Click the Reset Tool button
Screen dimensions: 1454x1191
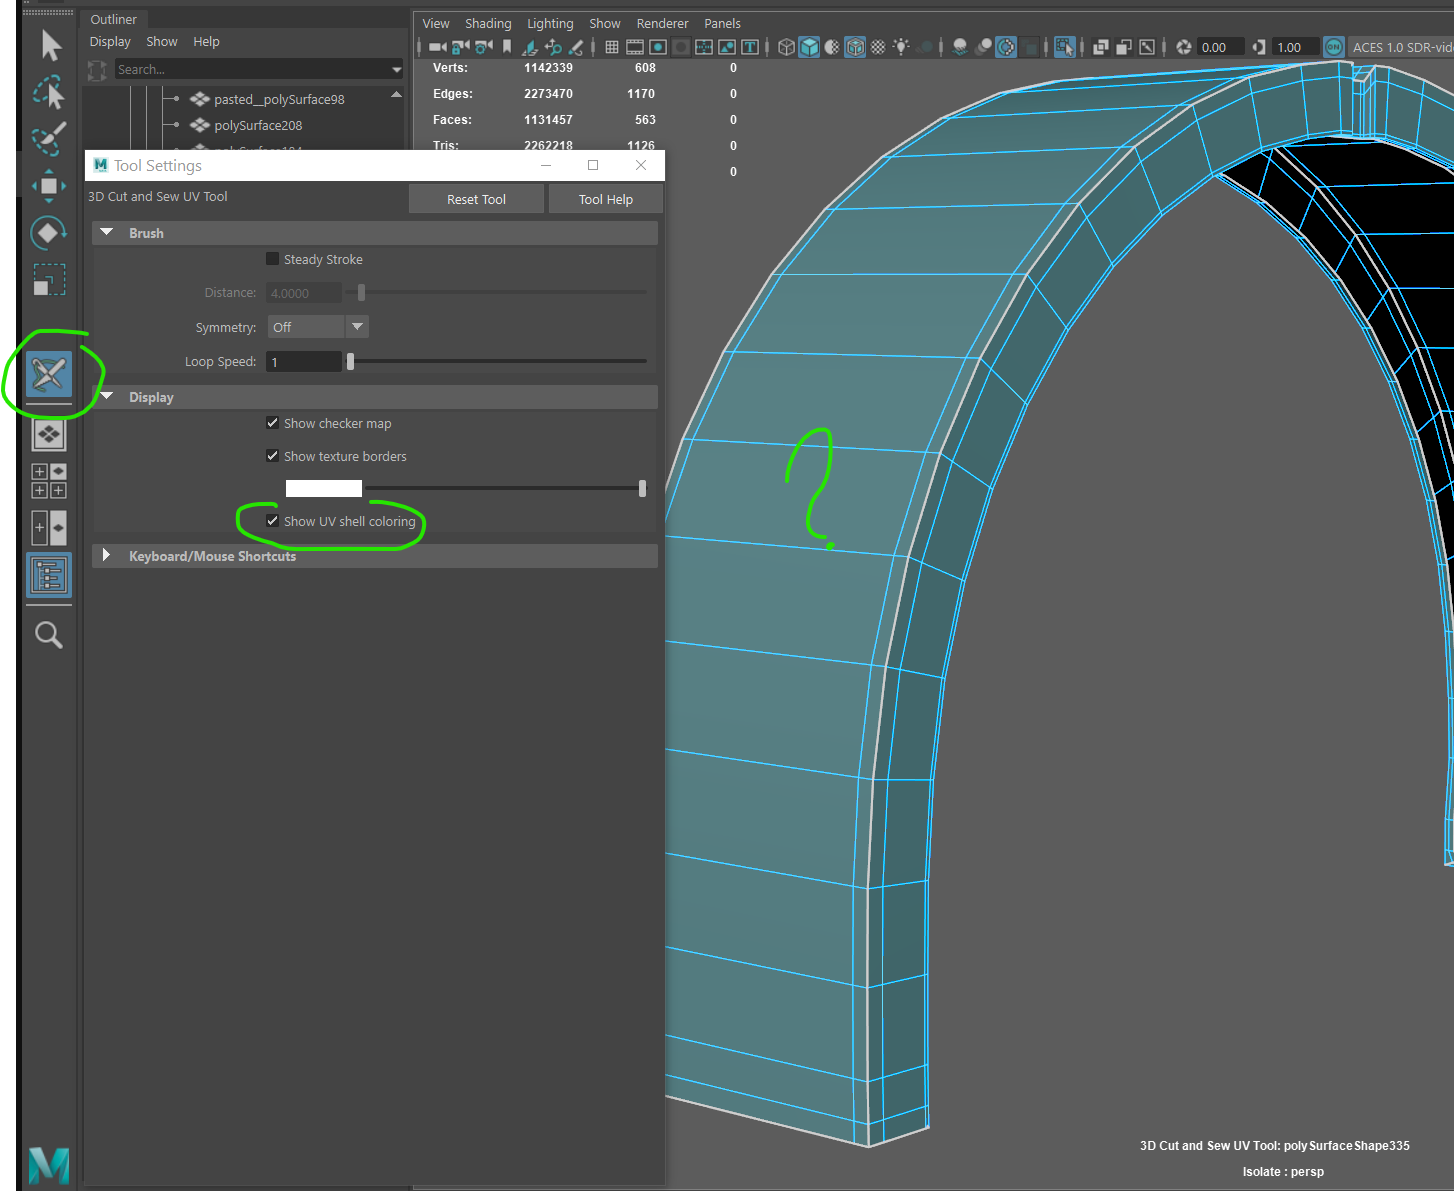(x=476, y=199)
